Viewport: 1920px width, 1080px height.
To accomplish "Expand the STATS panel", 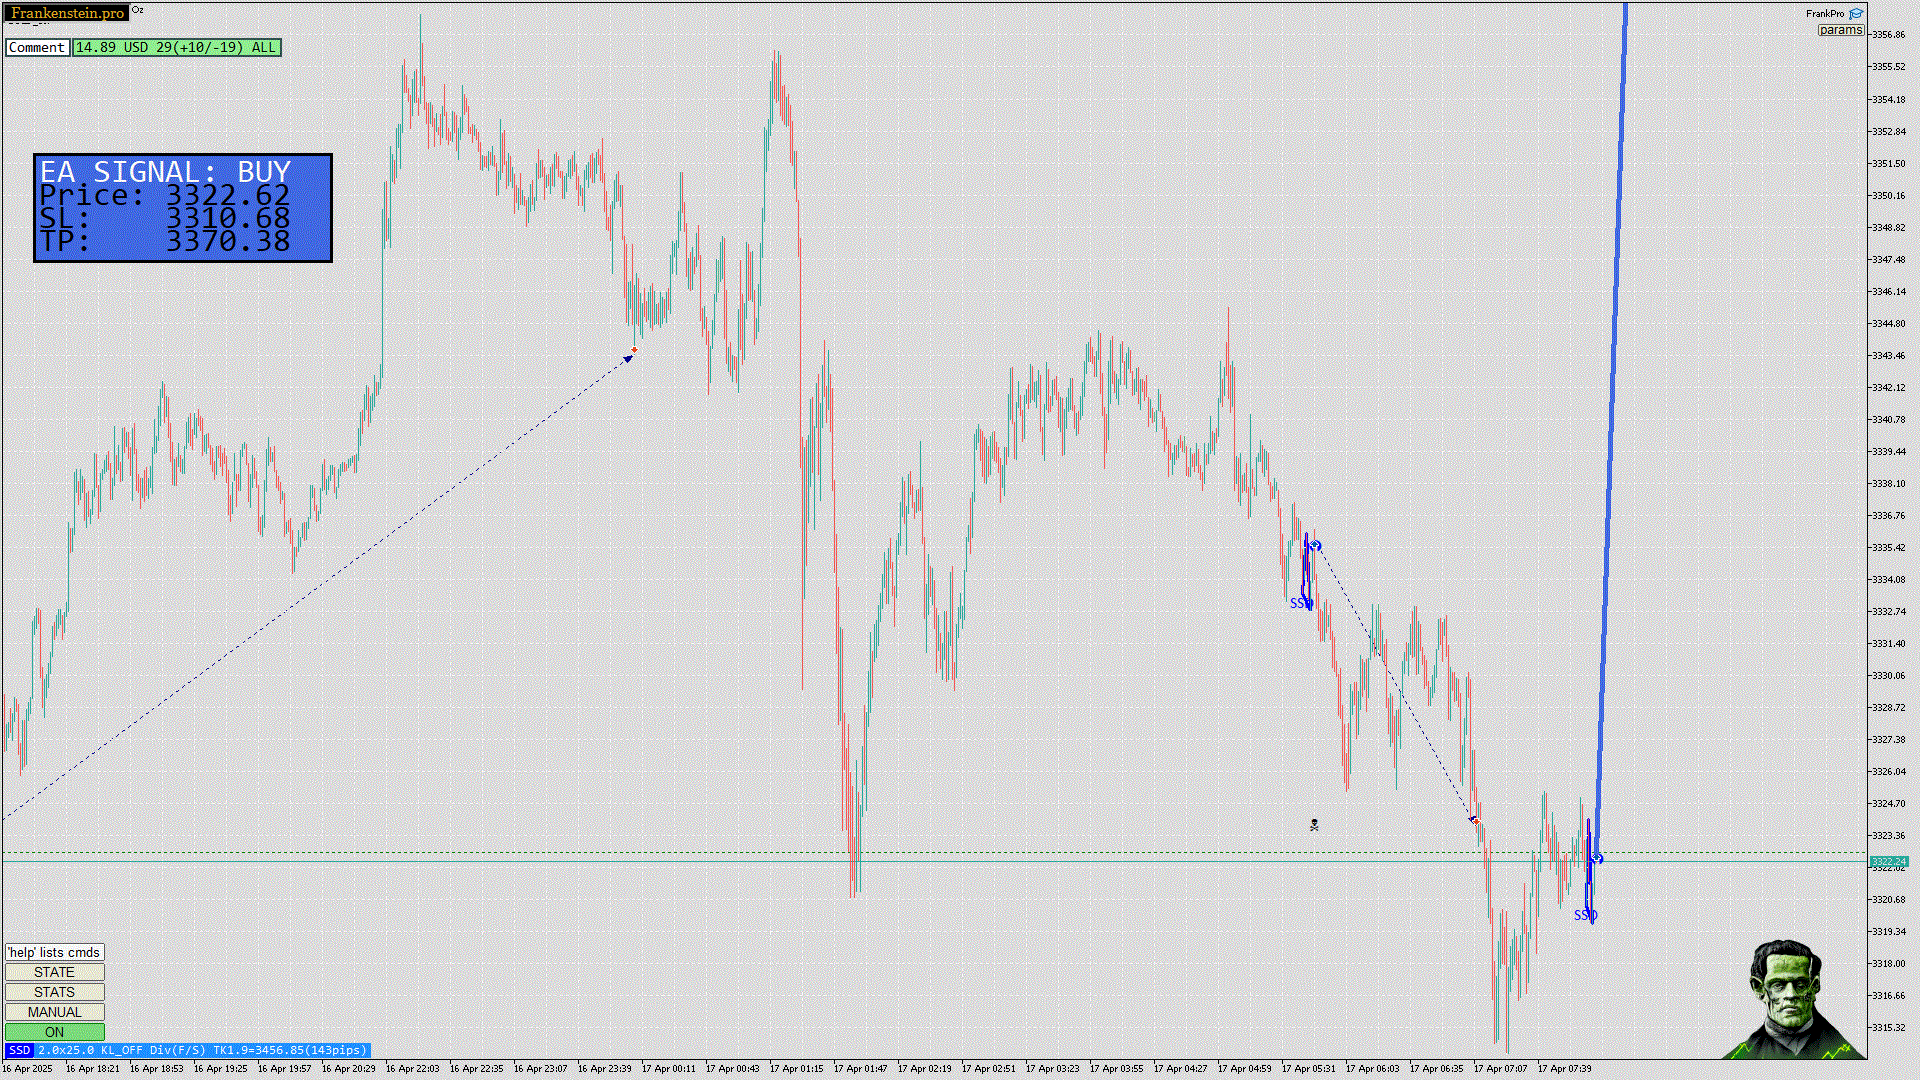I will pyautogui.click(x=54, y=992).
